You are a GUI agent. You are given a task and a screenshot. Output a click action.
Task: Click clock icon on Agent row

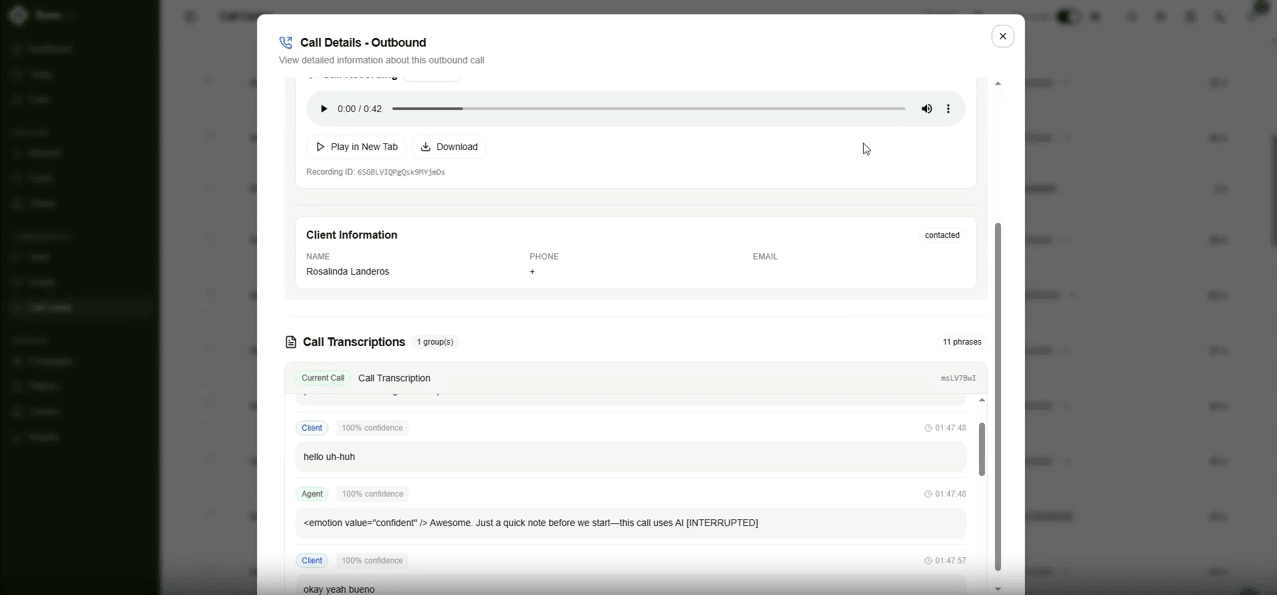point(928,494)
